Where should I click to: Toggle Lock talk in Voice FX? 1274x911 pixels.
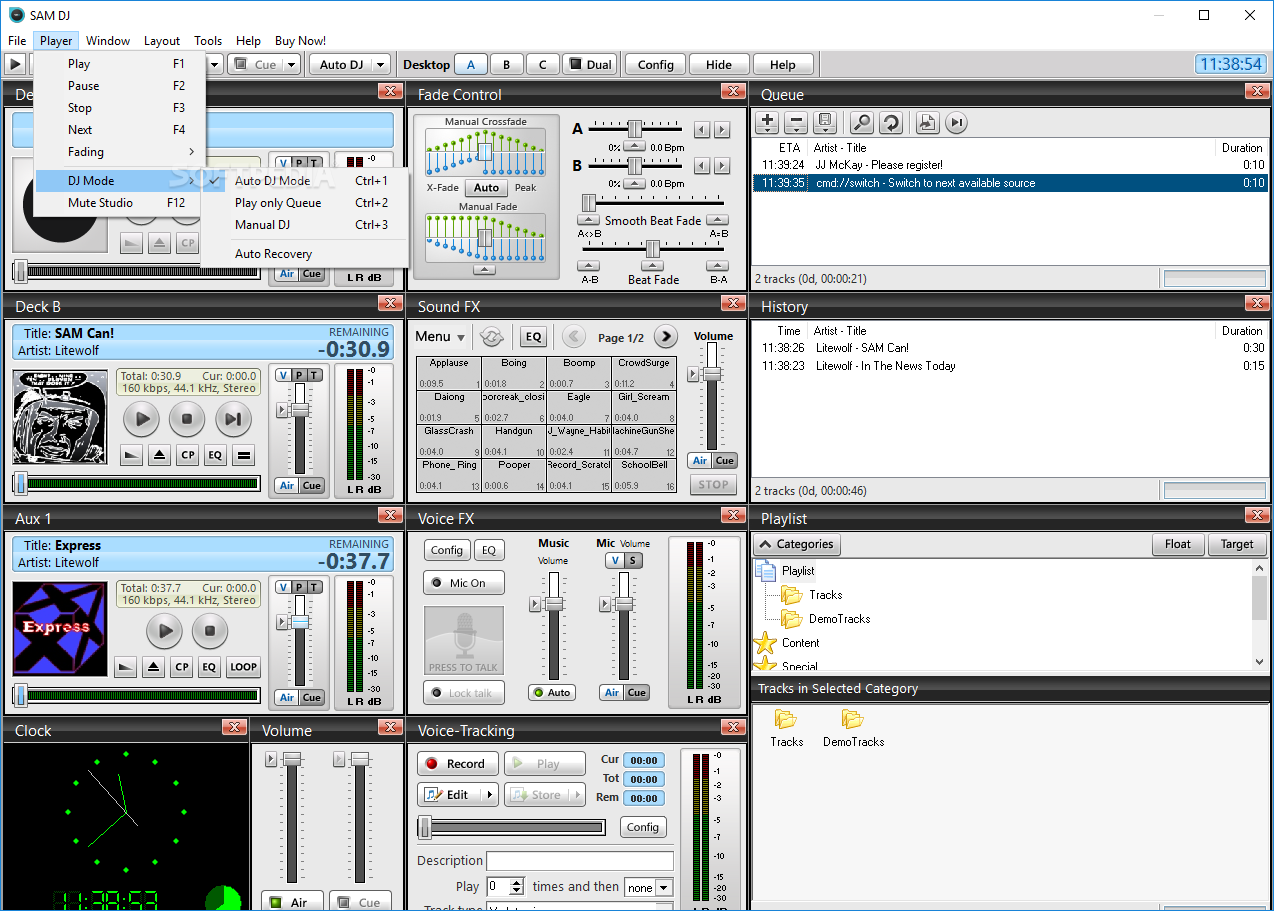pyautogui.click(x=464, y=693)
